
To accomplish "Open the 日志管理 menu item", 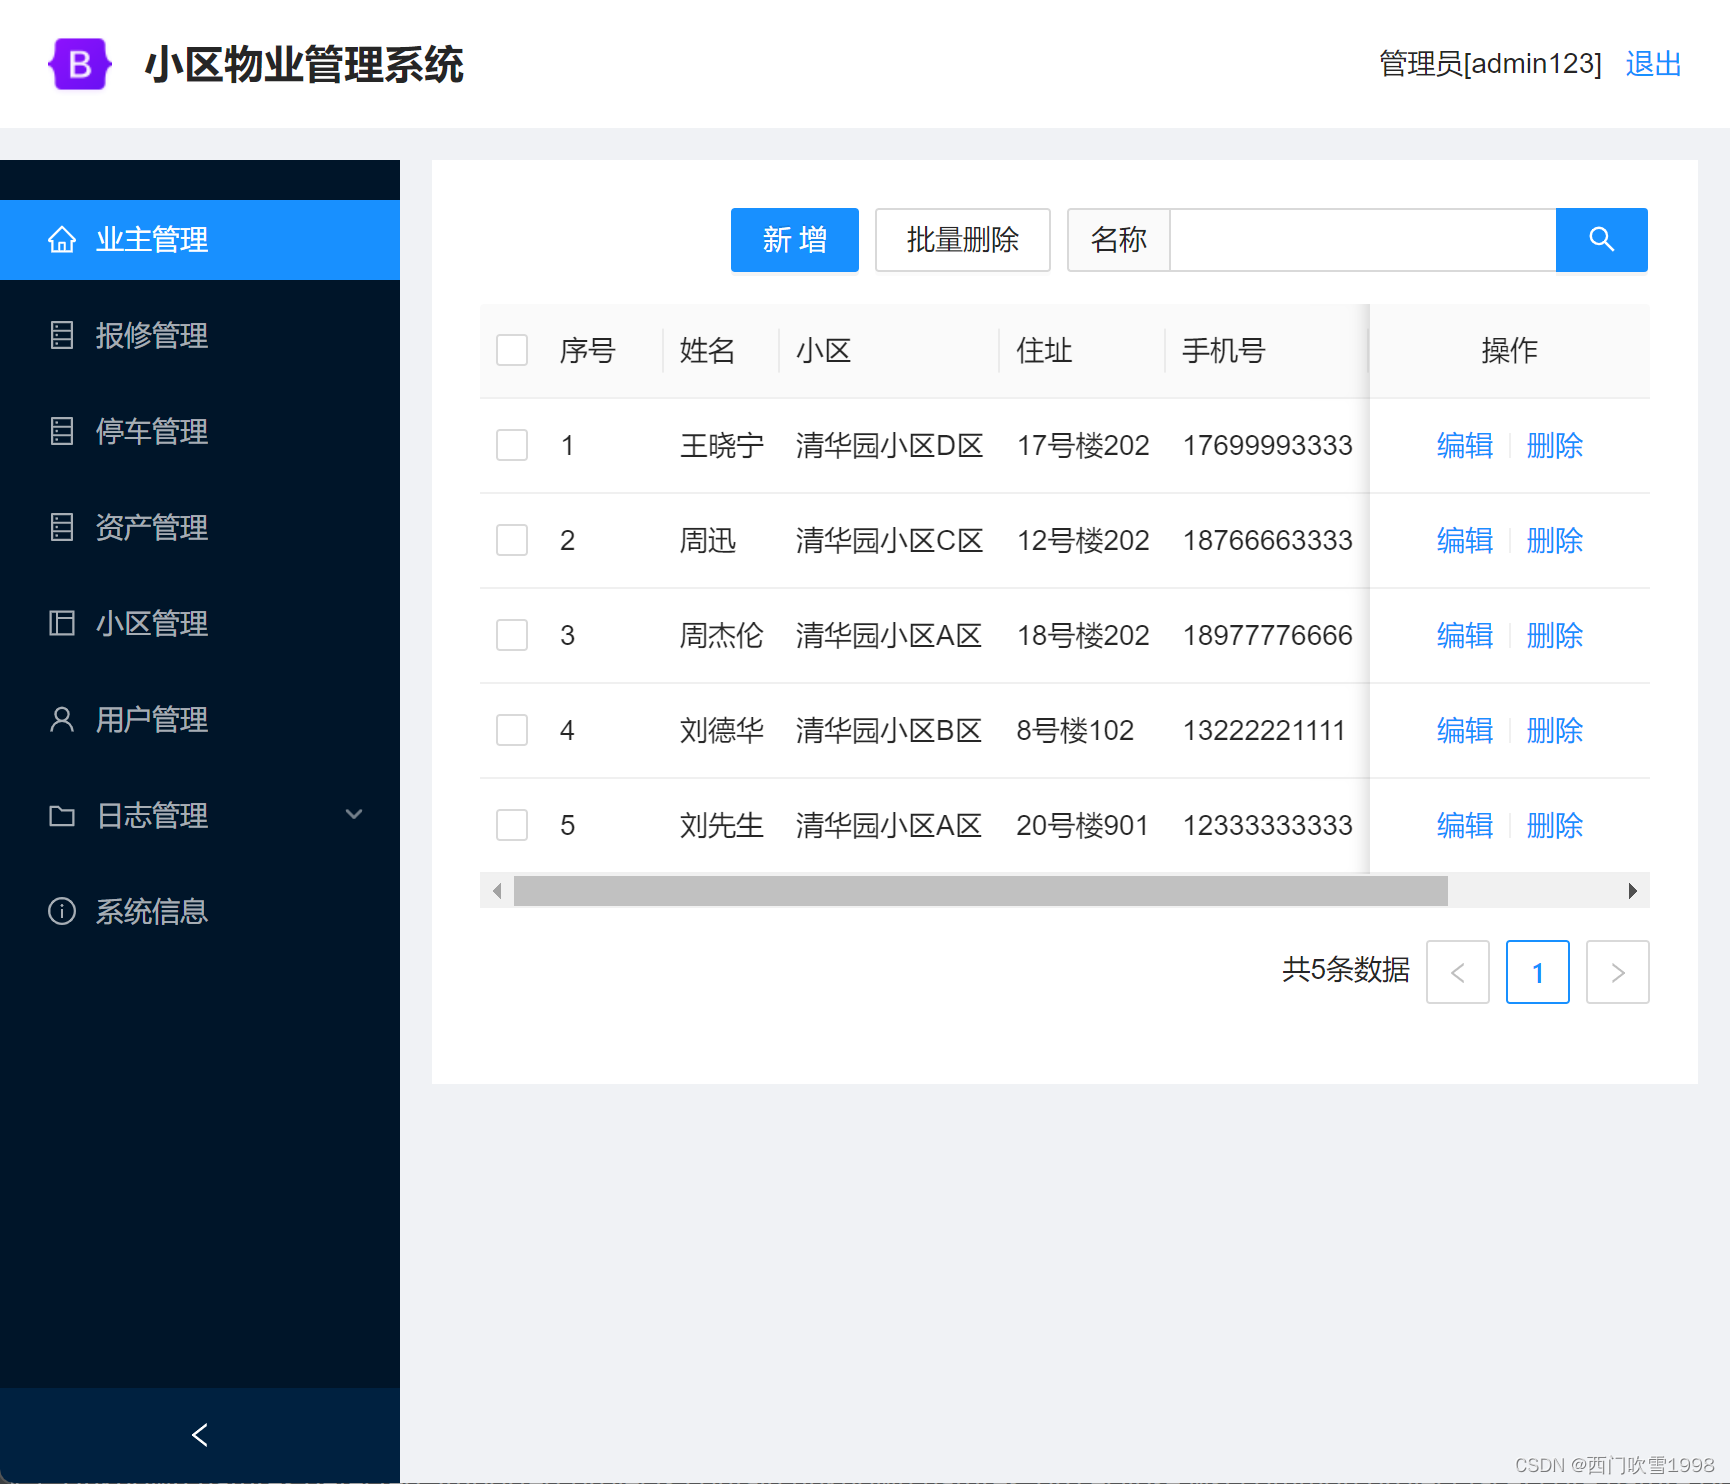I will coord(200,815).
